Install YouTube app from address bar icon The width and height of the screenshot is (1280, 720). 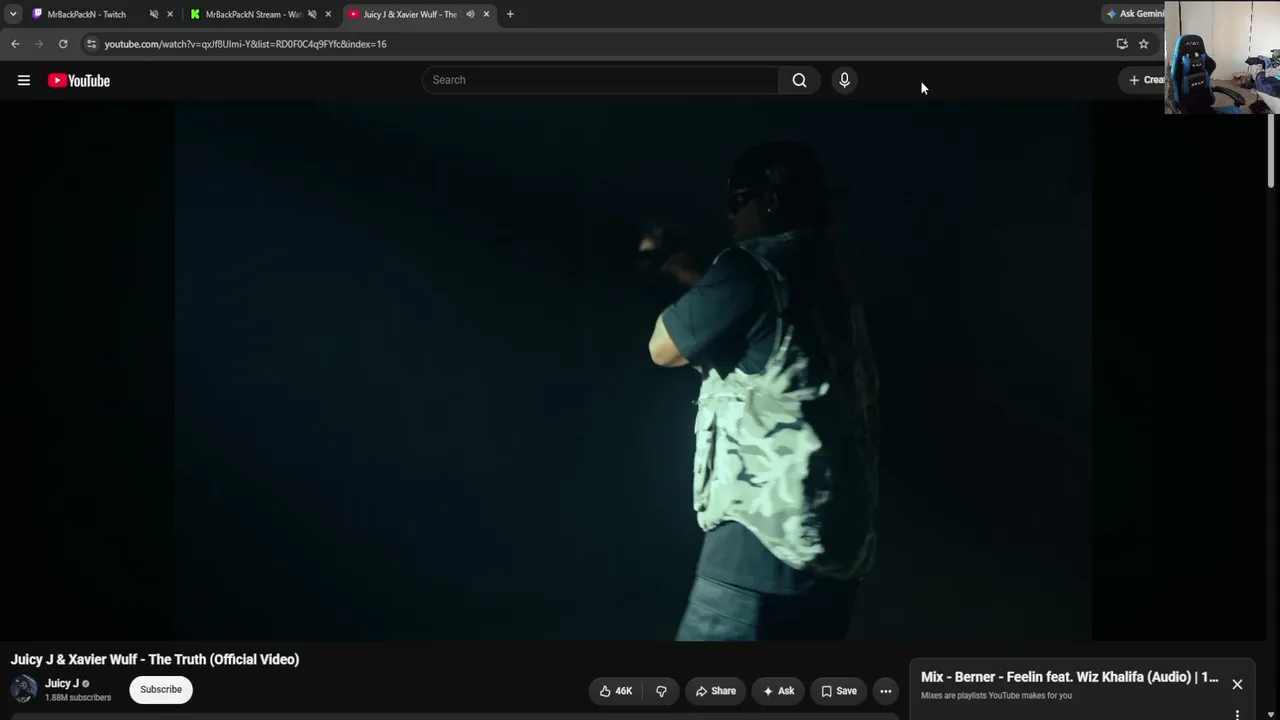click(1122, 44)
